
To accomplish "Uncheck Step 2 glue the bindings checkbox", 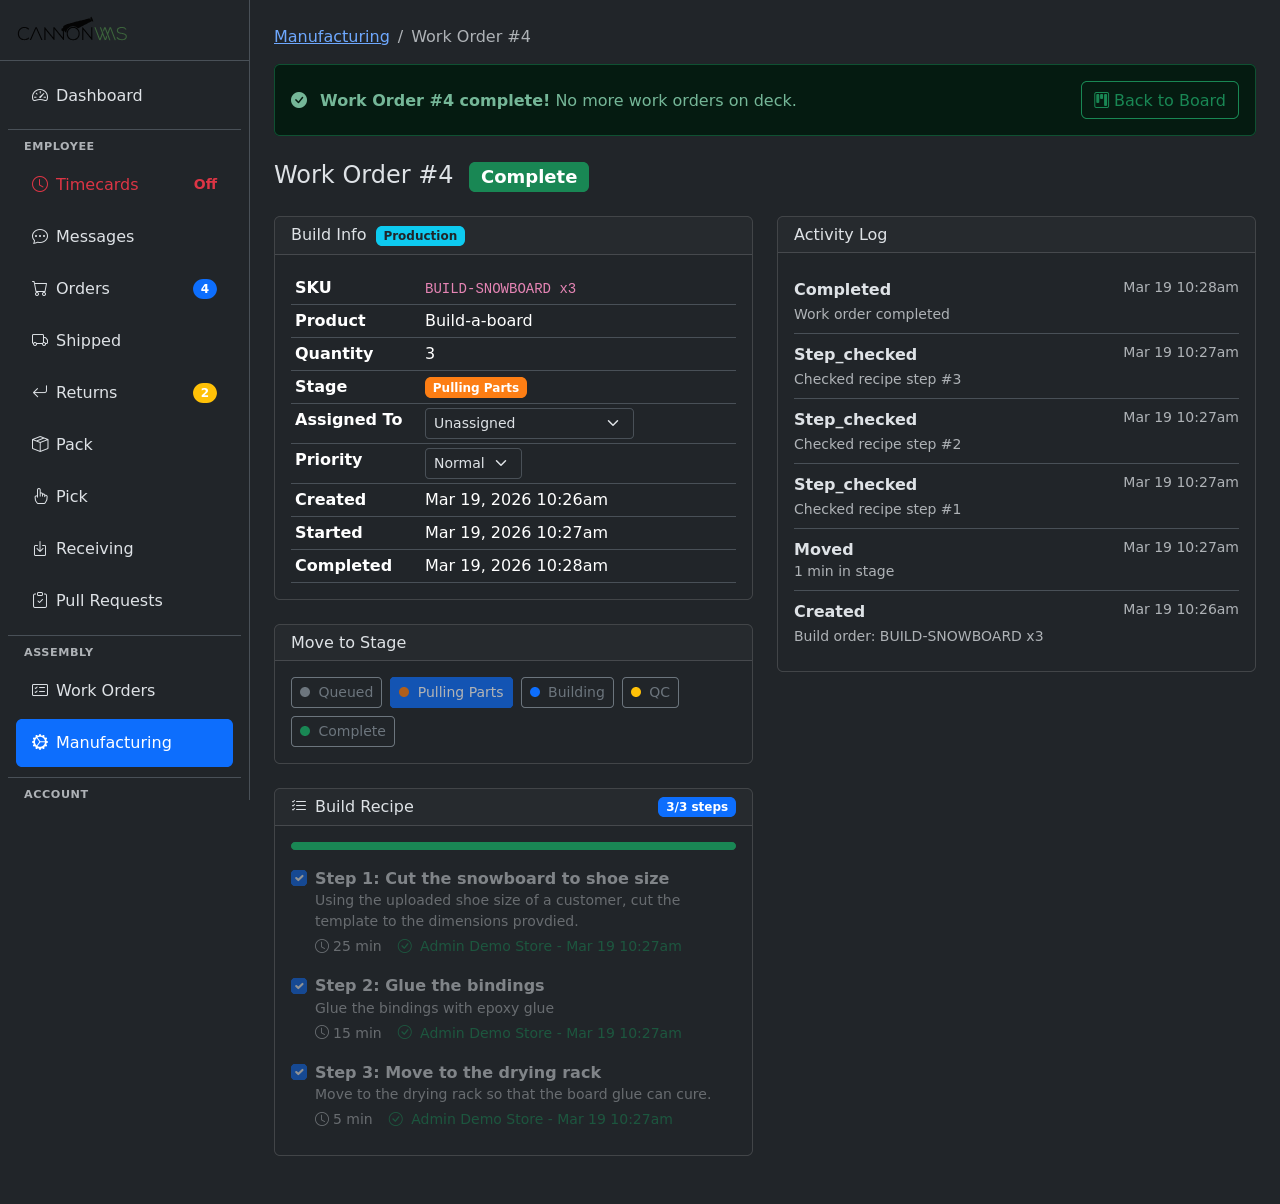I will (x=299, y=986).
